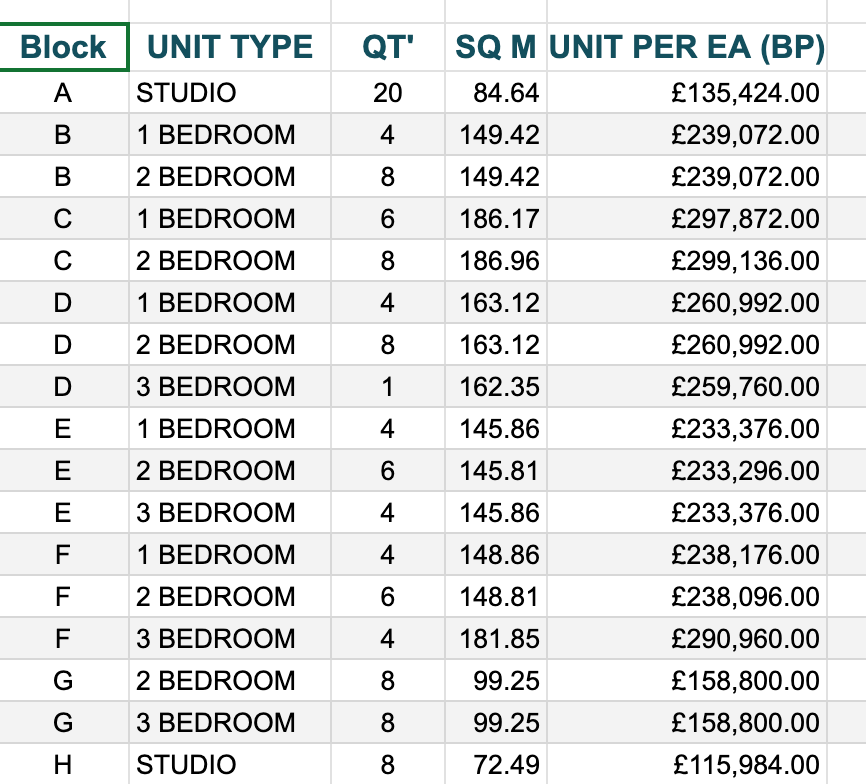Select the cell with value 162.35

499,387
